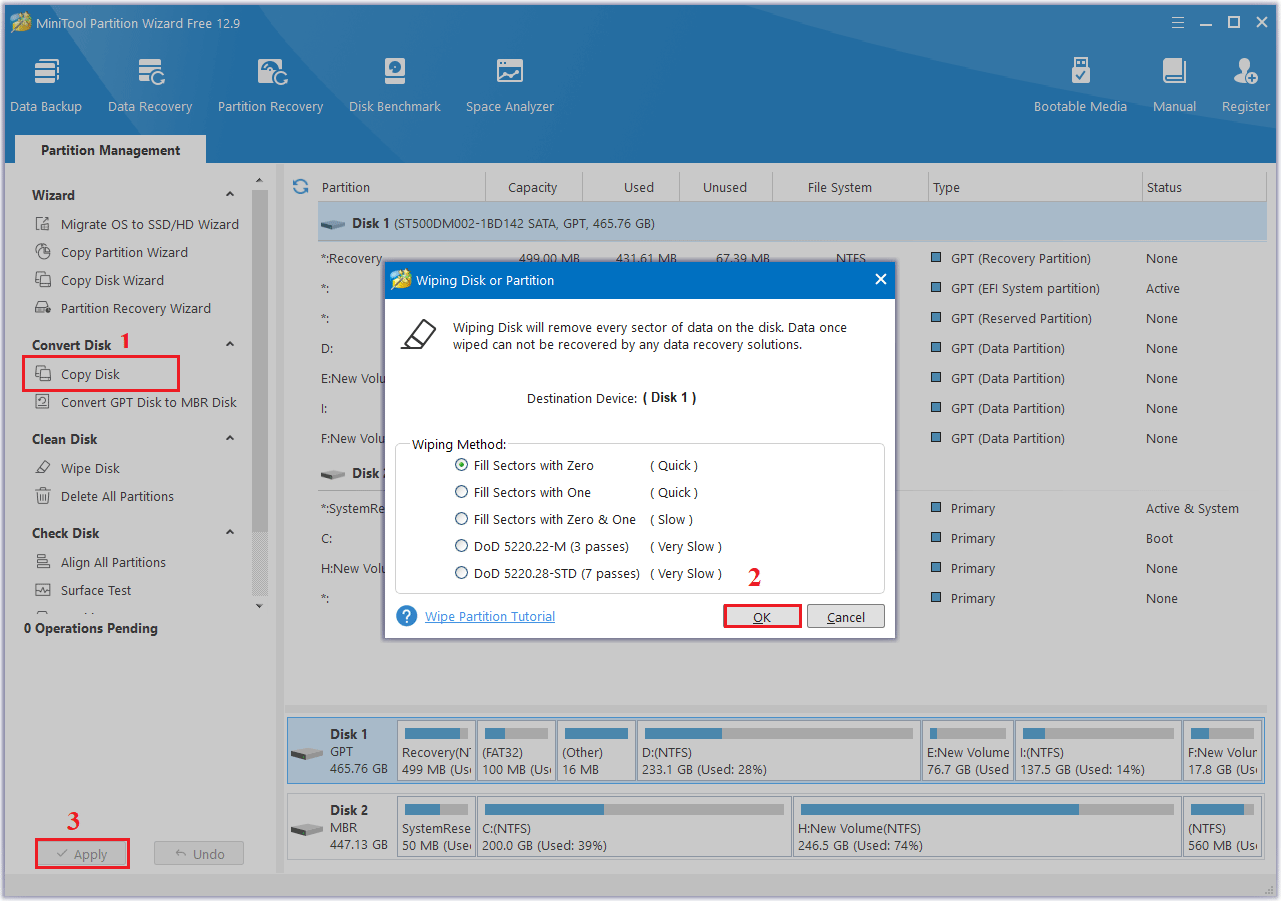The width and height of the screenshot is (1282, 901).
Task: Sort by Status column header
Action: click(x=1164, y=187)
